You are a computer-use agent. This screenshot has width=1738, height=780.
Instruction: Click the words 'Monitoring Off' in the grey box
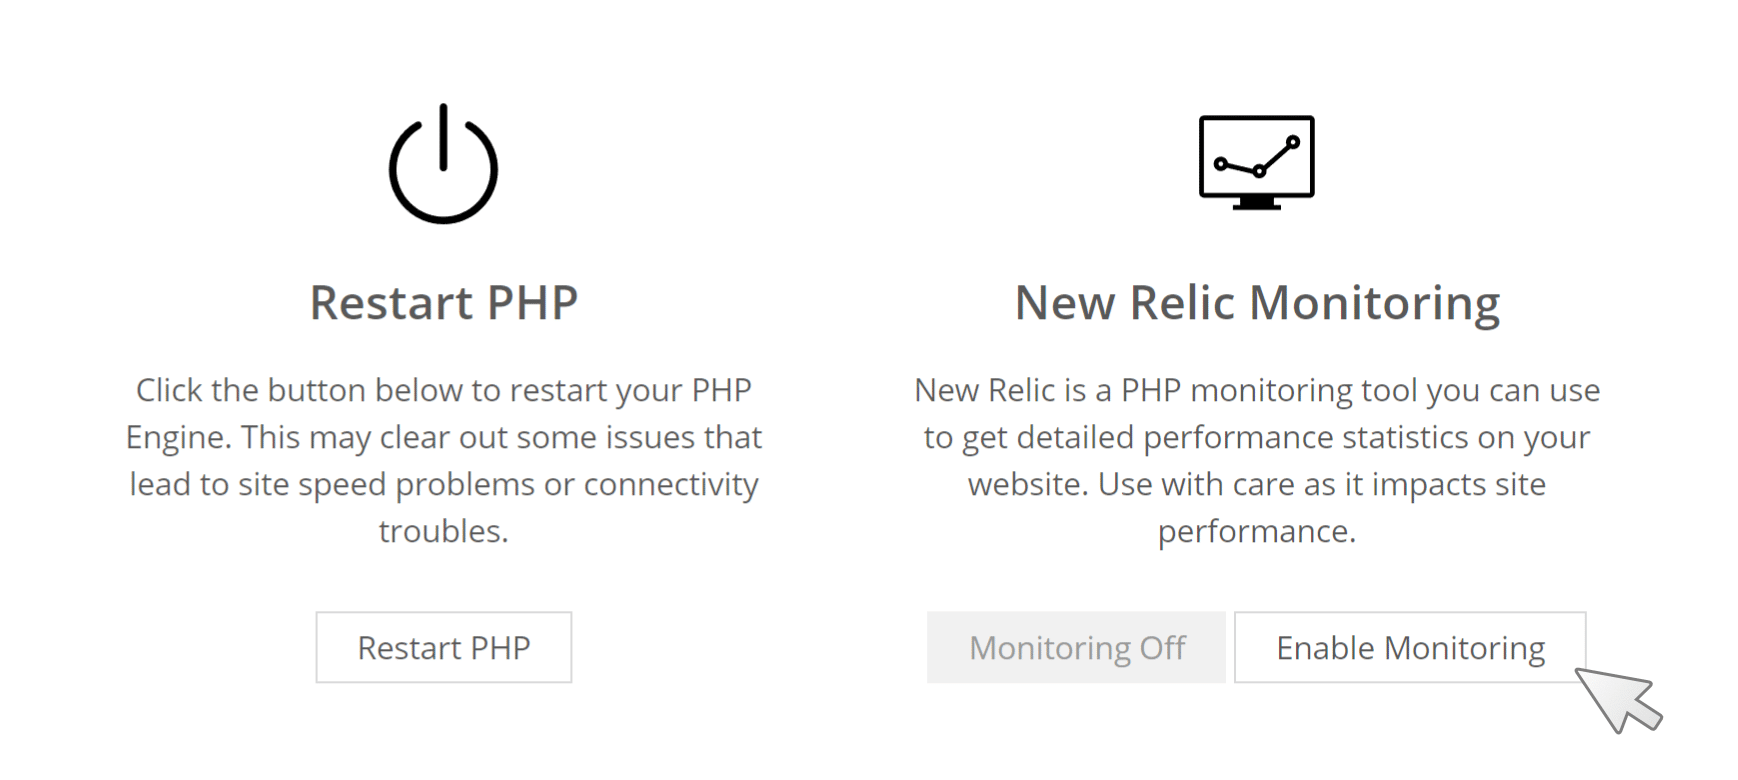1077,648
